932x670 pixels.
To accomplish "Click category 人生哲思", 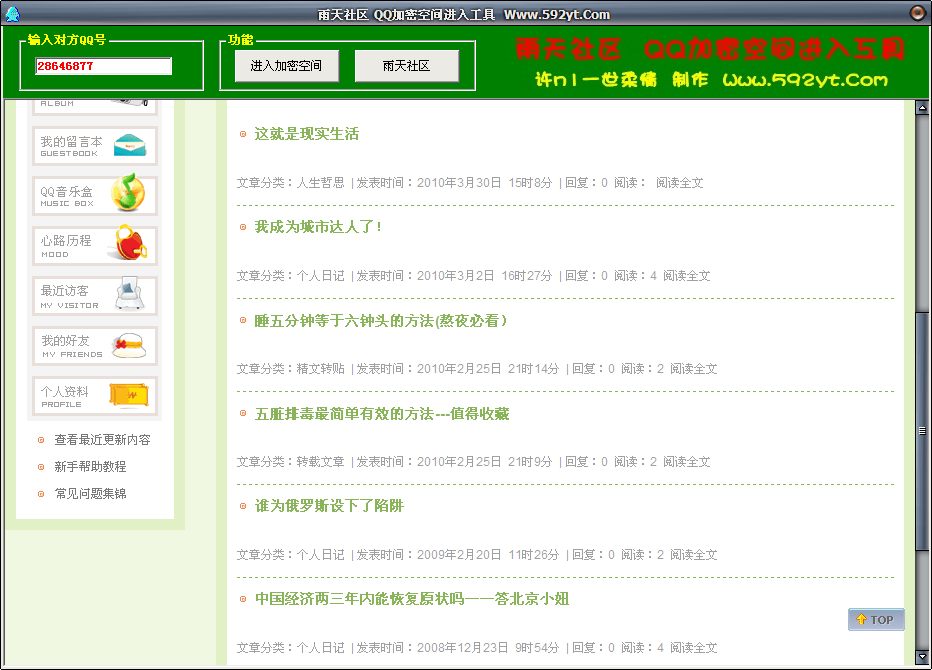I will tap(320, 183).
